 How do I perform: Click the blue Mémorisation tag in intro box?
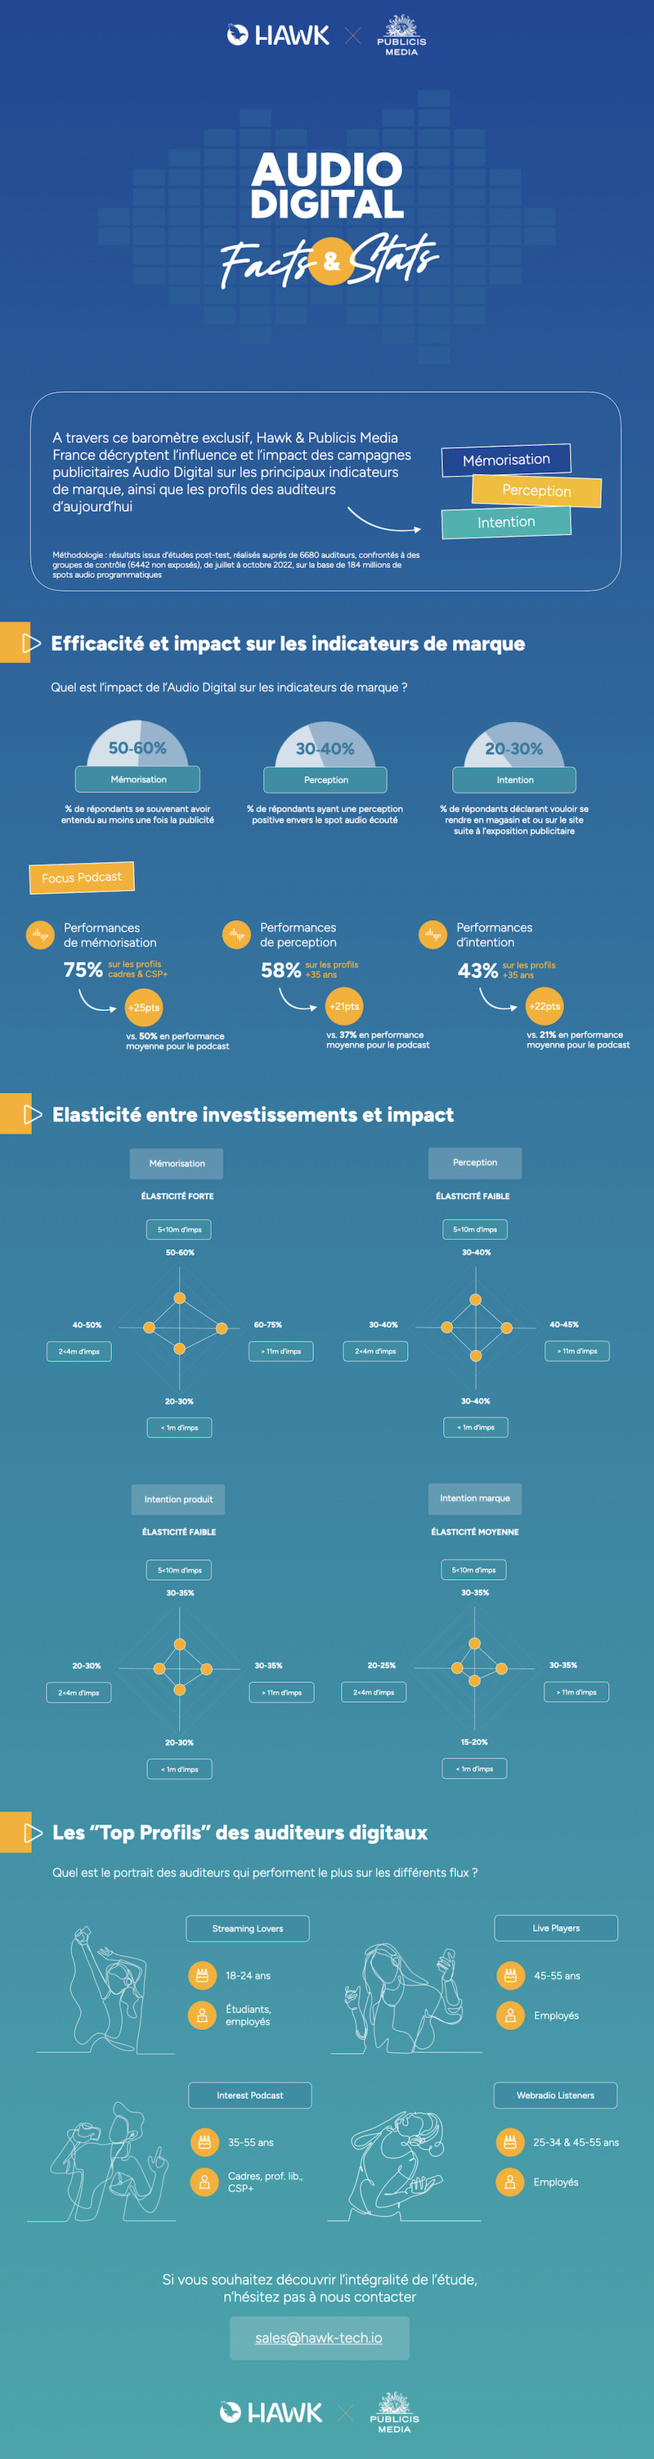tap(506, 459)
